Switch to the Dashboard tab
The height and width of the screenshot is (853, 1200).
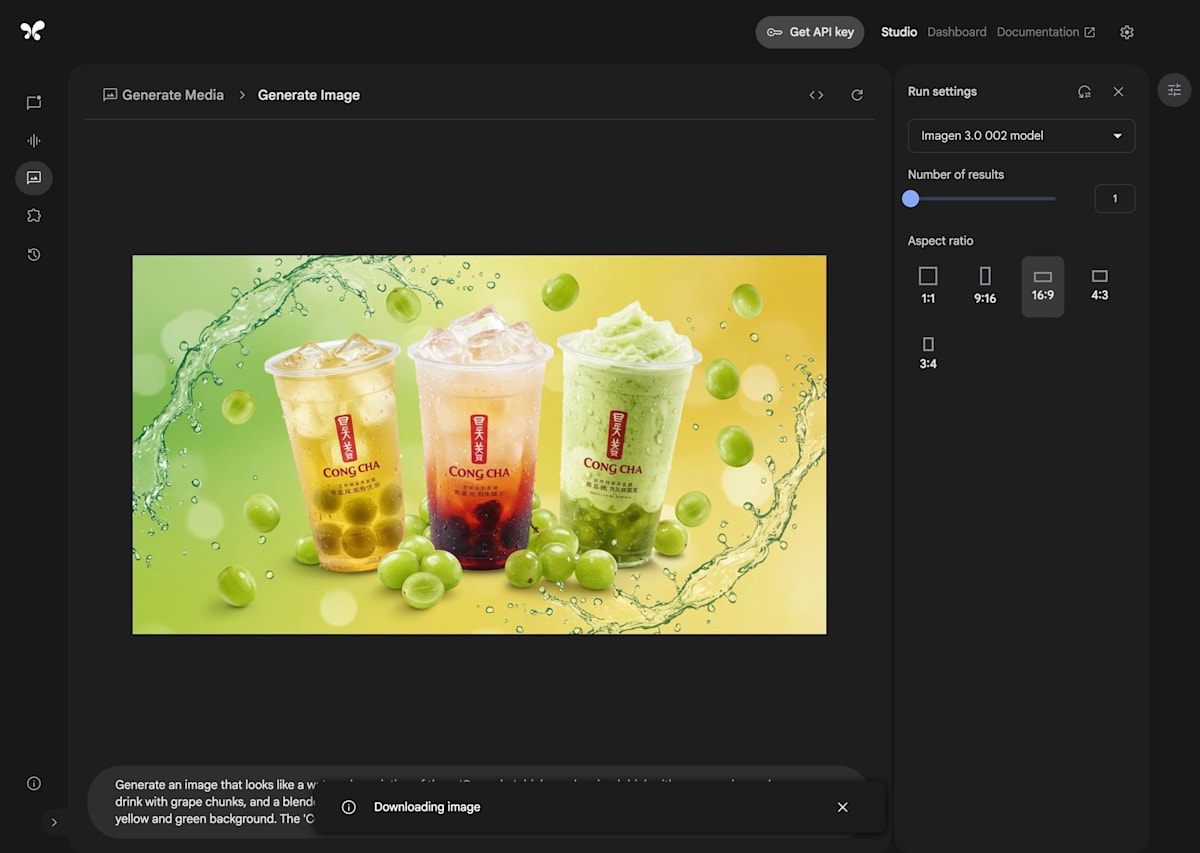[957, 32]
